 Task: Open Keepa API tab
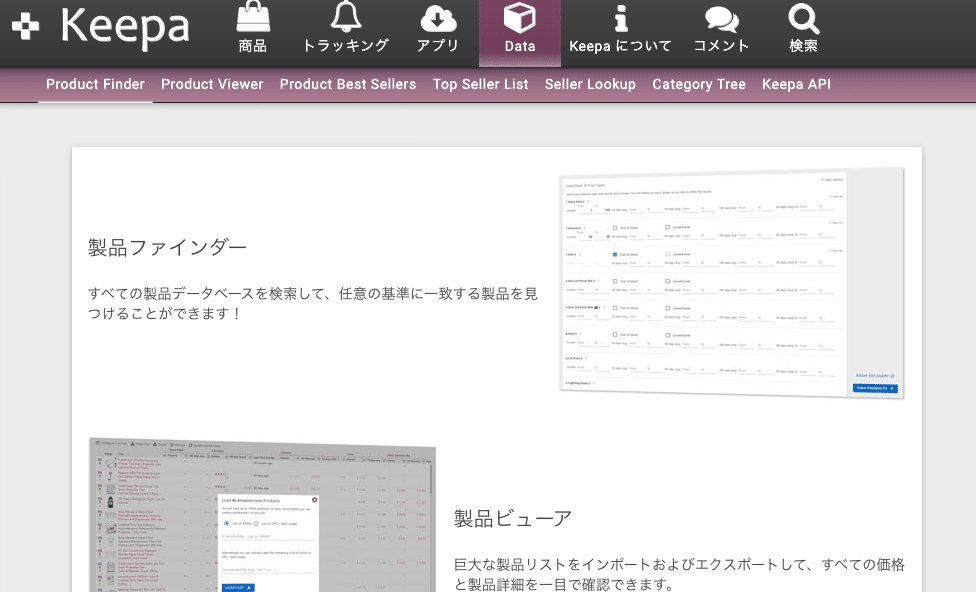tap(796, 85)
